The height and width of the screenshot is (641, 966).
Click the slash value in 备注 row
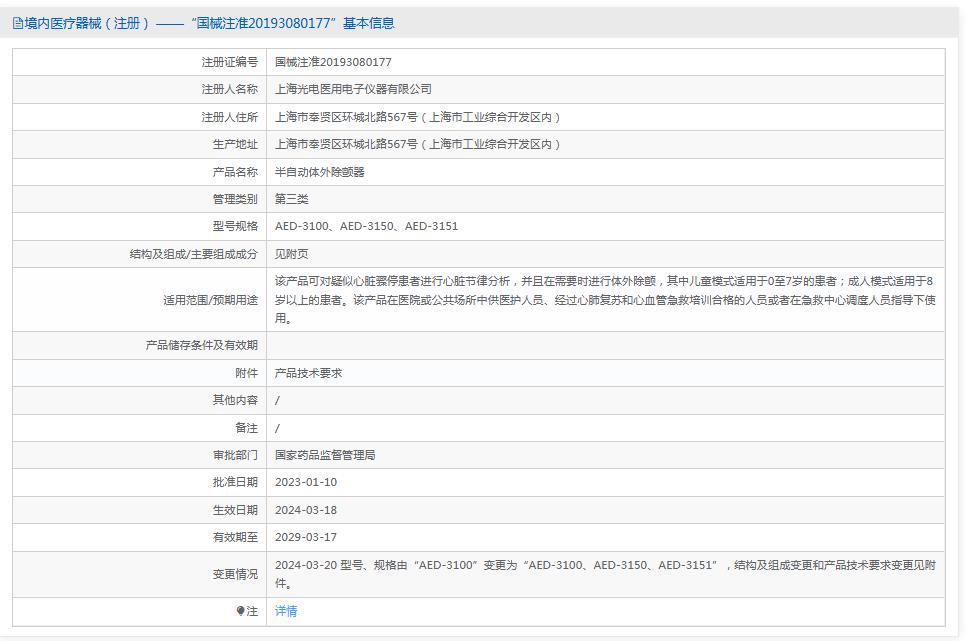(x=277, y=428)
